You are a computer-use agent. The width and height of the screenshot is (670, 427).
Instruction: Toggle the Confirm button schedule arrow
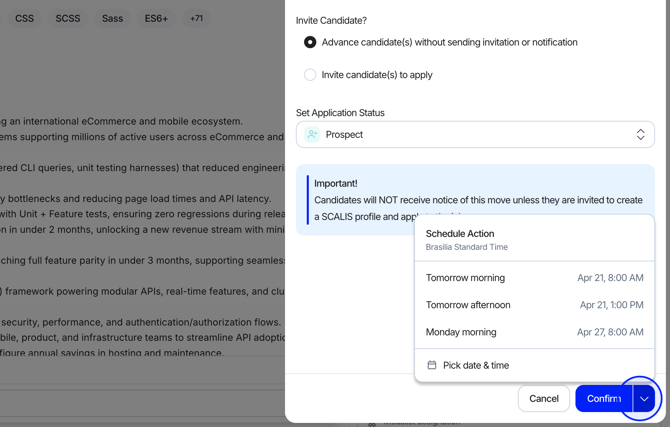(644, 399)
